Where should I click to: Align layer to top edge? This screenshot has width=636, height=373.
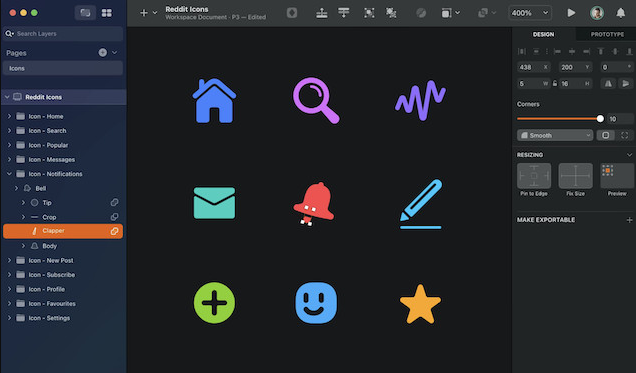click(x=601, y=51)
